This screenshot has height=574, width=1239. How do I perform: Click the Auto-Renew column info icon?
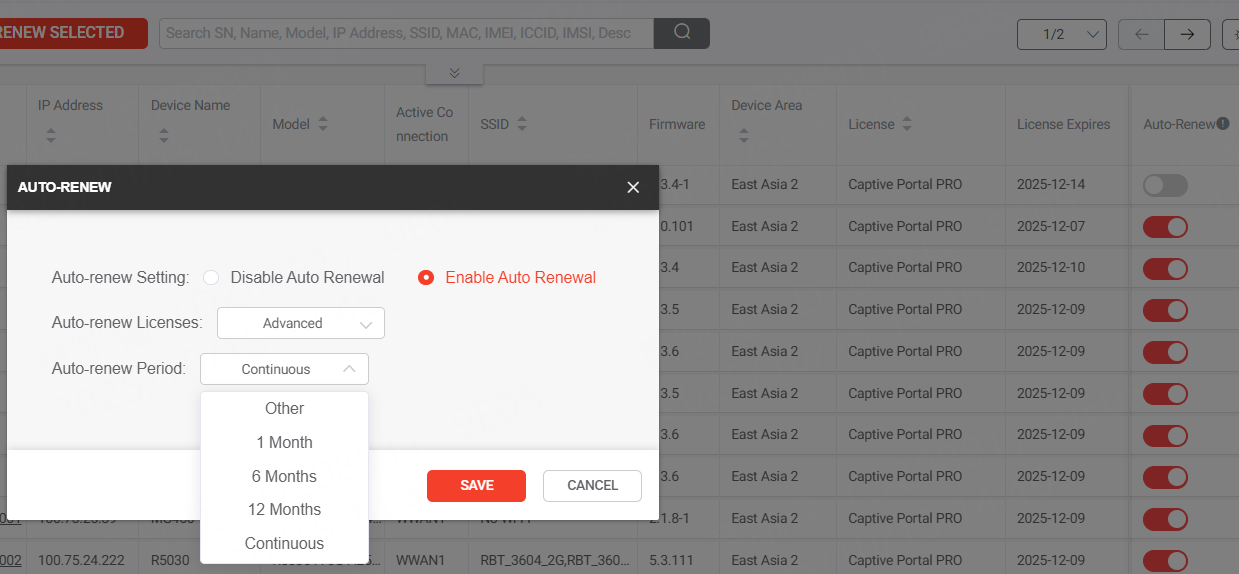(1223, 124)
